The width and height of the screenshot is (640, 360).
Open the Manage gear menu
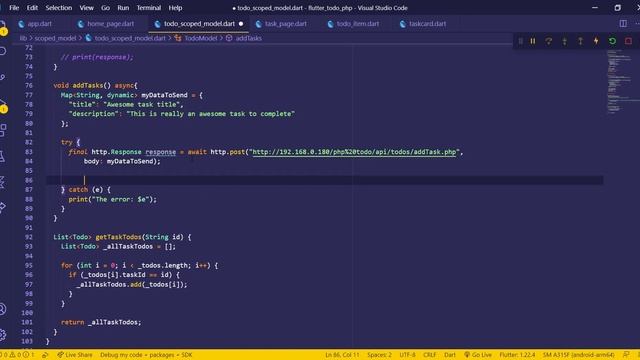coord(3,335)
